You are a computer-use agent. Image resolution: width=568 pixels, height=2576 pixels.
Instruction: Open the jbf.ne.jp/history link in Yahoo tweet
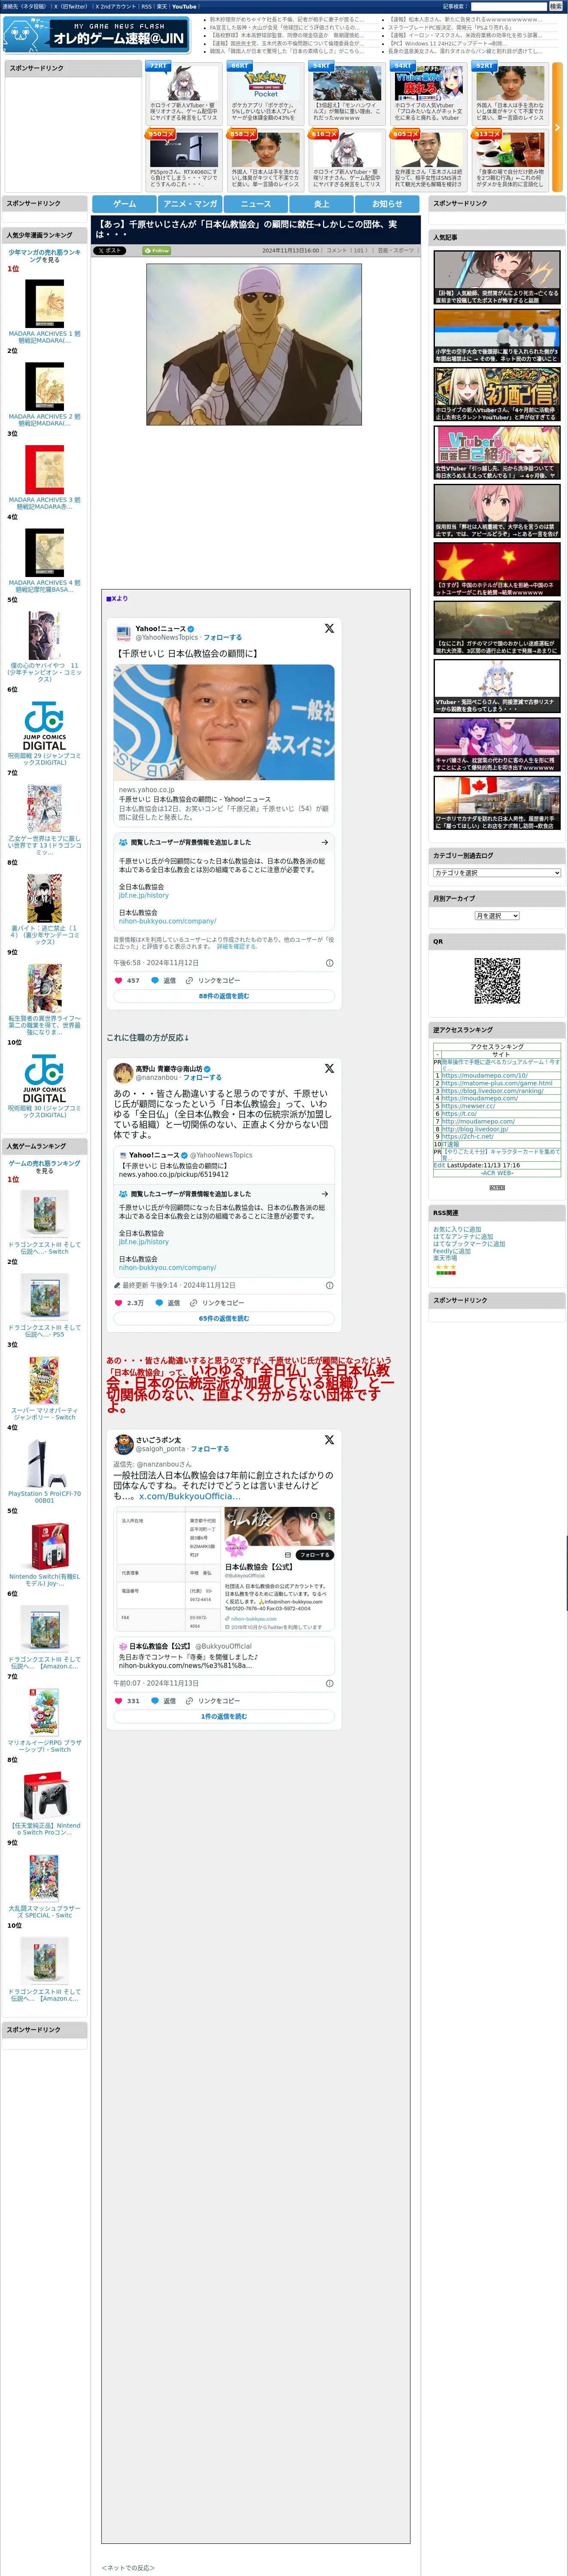point(144,895)
